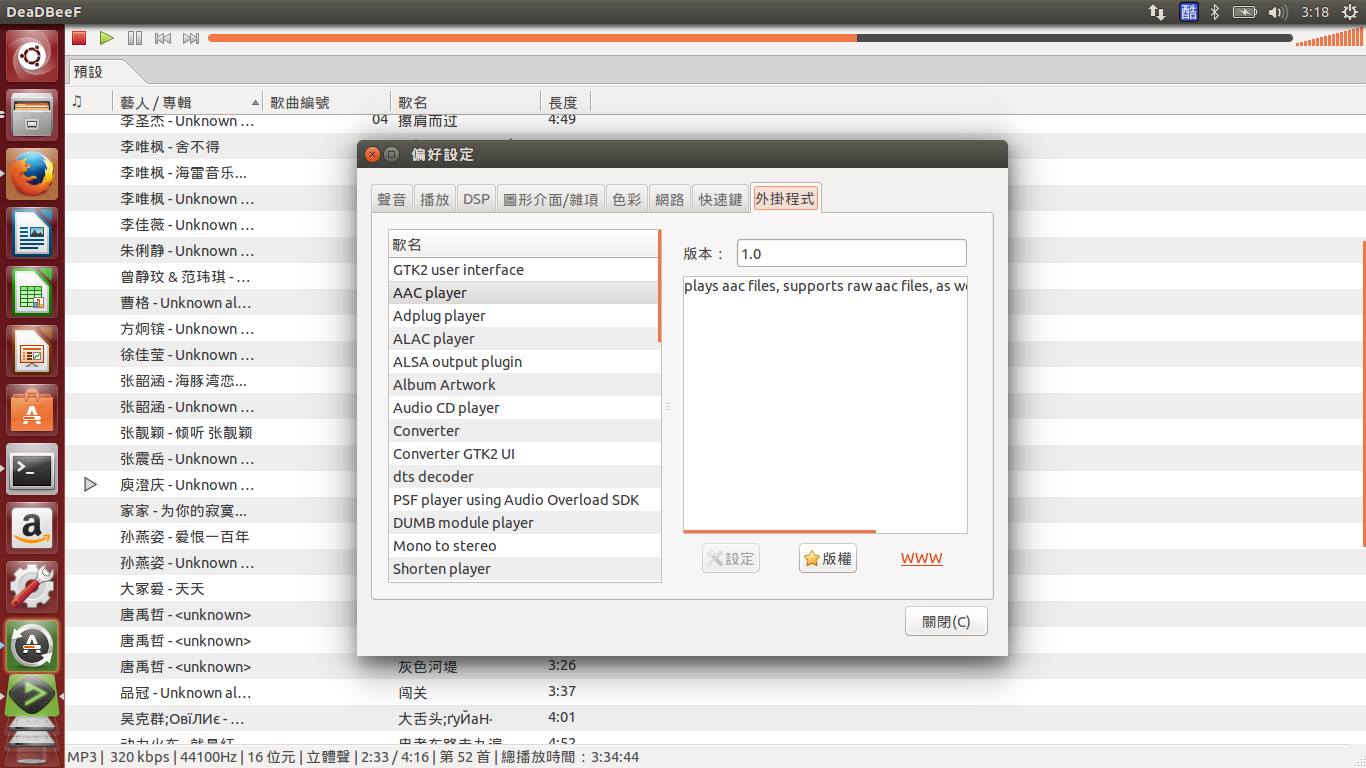
Task: Select the 外掛程式 tab
Action: 785,198
